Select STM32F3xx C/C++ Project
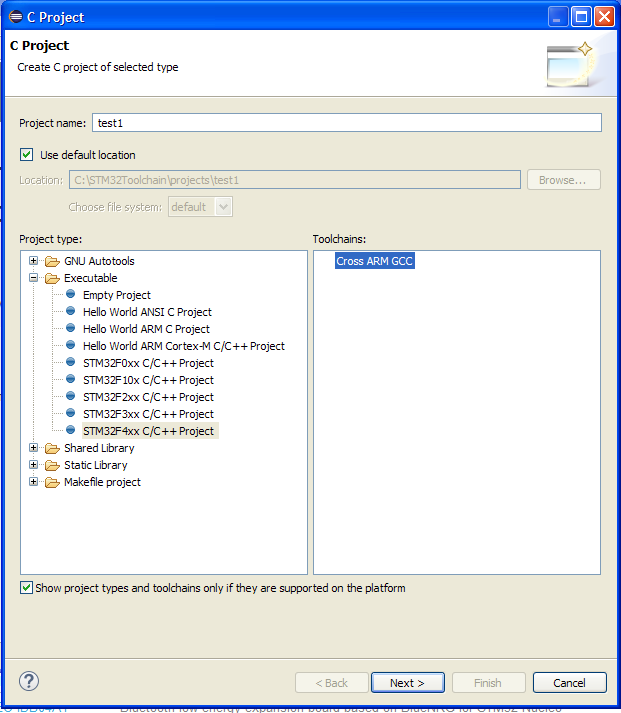The width and height of the screenshot is (621, 713). [x=148, y=414]
